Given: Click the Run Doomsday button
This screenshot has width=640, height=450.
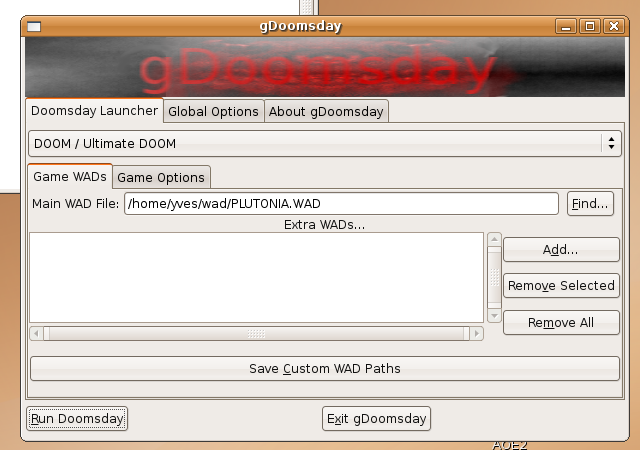Looking at the screenshot, I should click(77, 419).
